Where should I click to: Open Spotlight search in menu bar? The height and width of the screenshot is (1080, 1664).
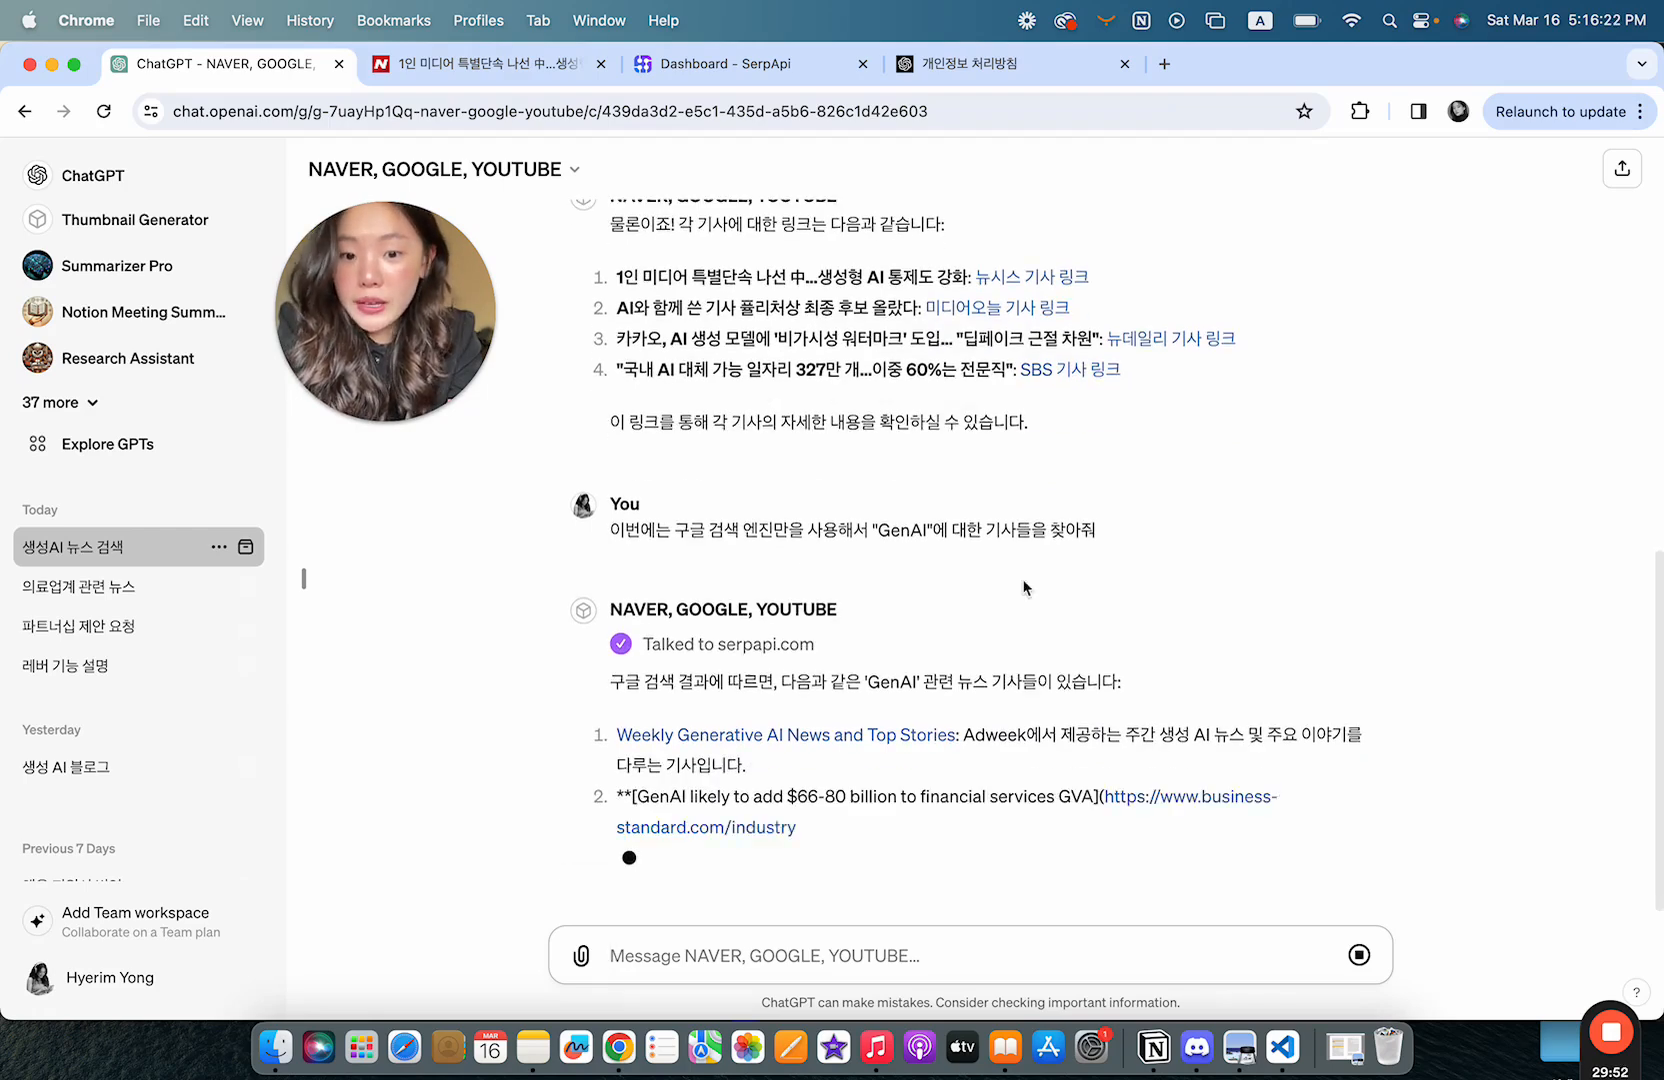point(1389,20)
